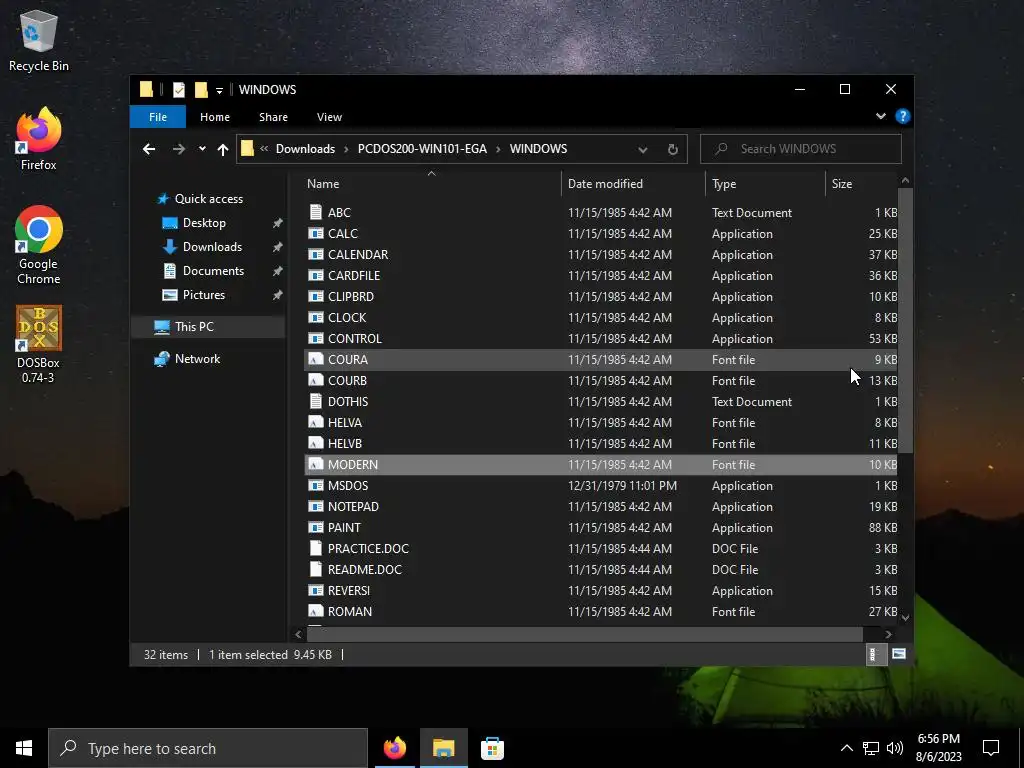Select the NOTEPAD application
Screen dimensions: 1024x768
(x=353, y=507)
